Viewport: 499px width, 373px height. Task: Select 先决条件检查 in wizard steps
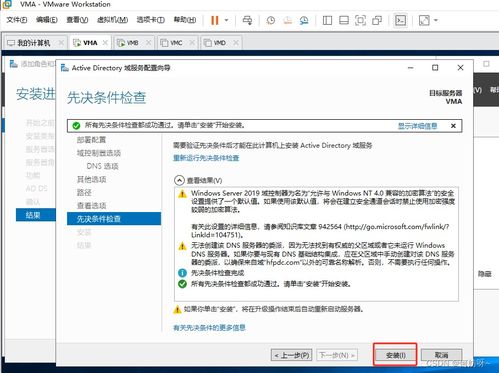click(x=114, y=219)
